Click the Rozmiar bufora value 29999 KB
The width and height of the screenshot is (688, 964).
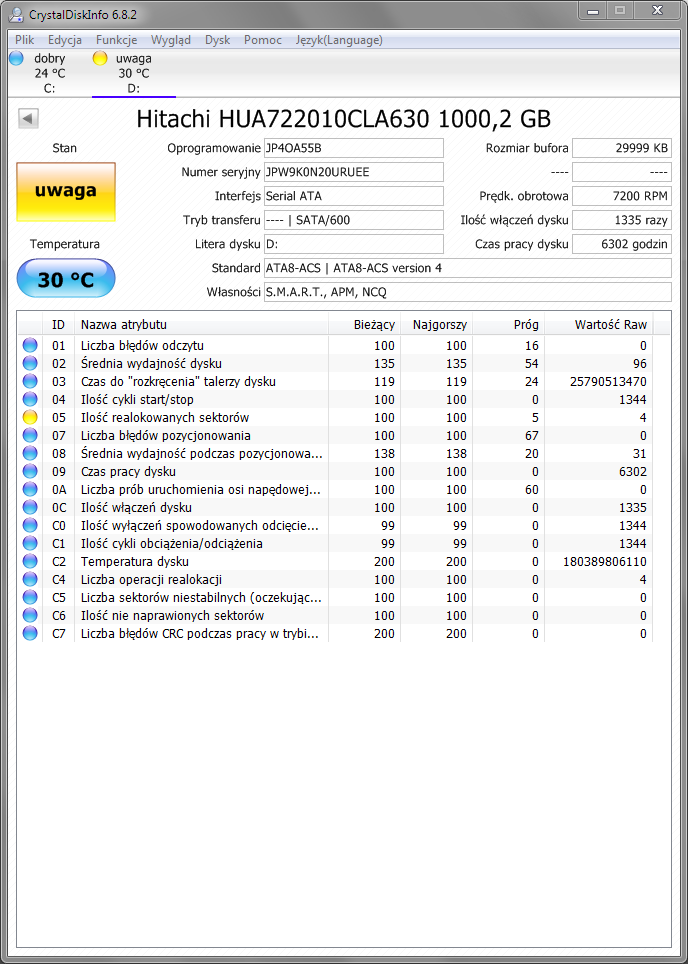pos(622,148)
